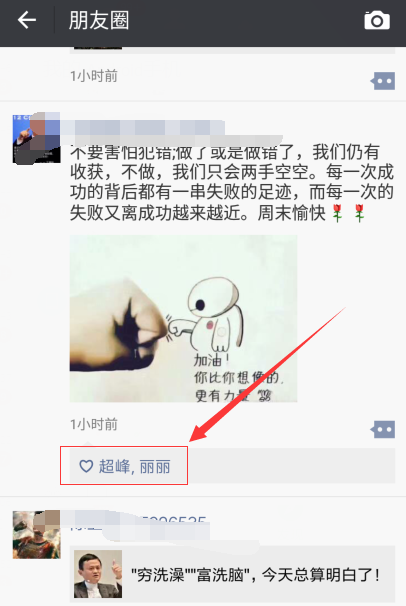Viewport: 406px width, 606px height.
Task: Tap the back arrow in header
Action: click(27, 20)
